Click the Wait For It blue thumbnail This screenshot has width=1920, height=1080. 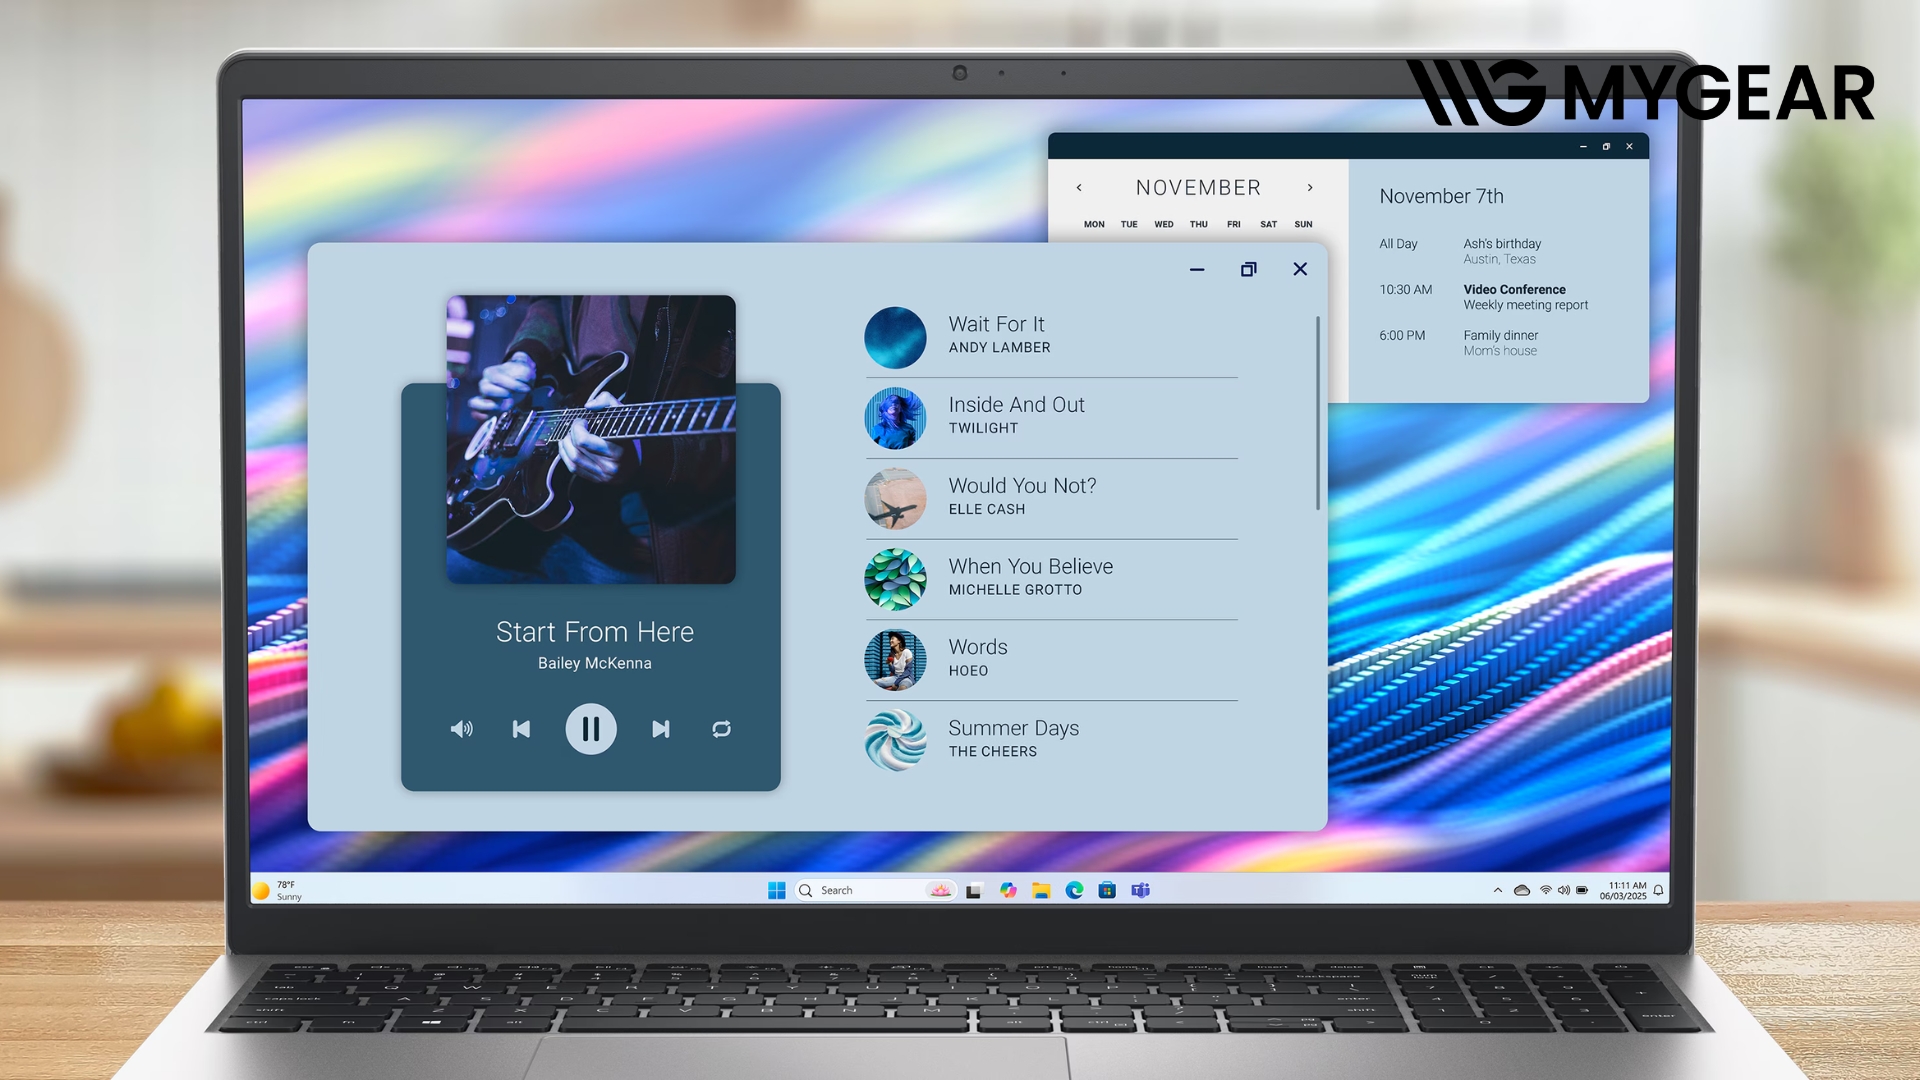coord(895,337)
